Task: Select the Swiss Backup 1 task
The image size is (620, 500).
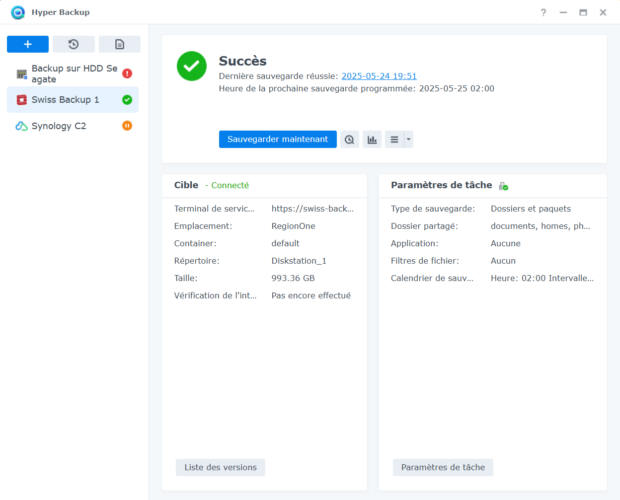Action: tap(73, 100)
